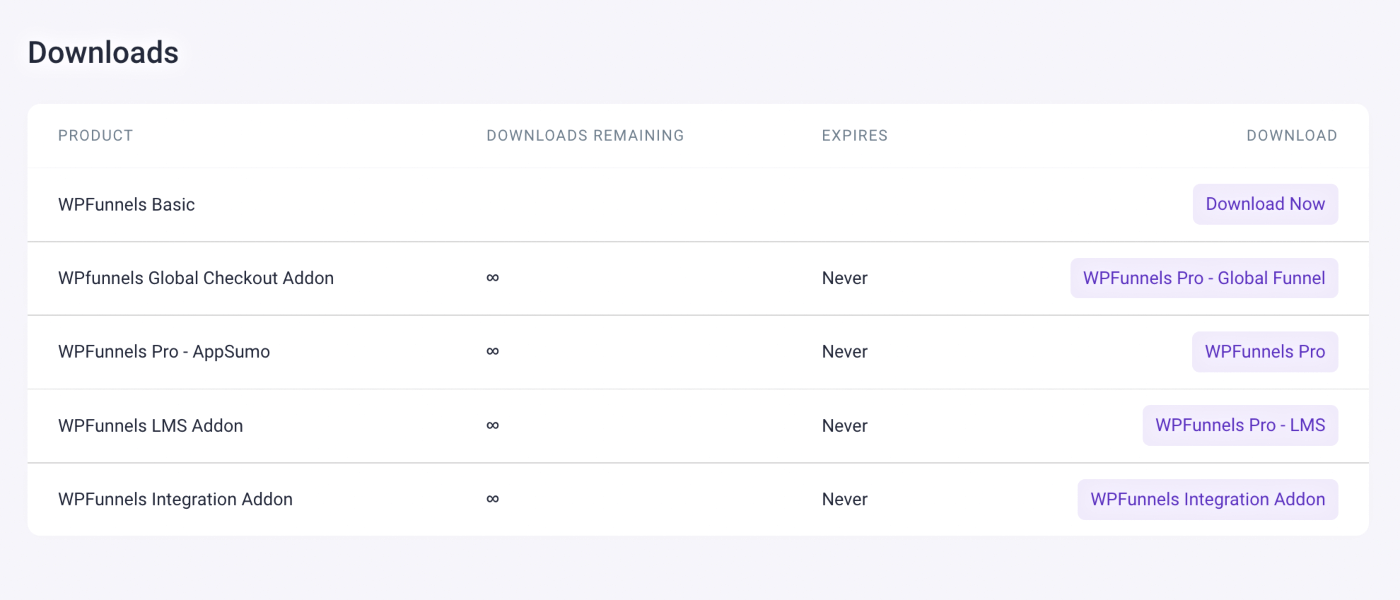Click Never in Integration Addon row
This screenshot has width=1400, height=600.
coord(845,499)
